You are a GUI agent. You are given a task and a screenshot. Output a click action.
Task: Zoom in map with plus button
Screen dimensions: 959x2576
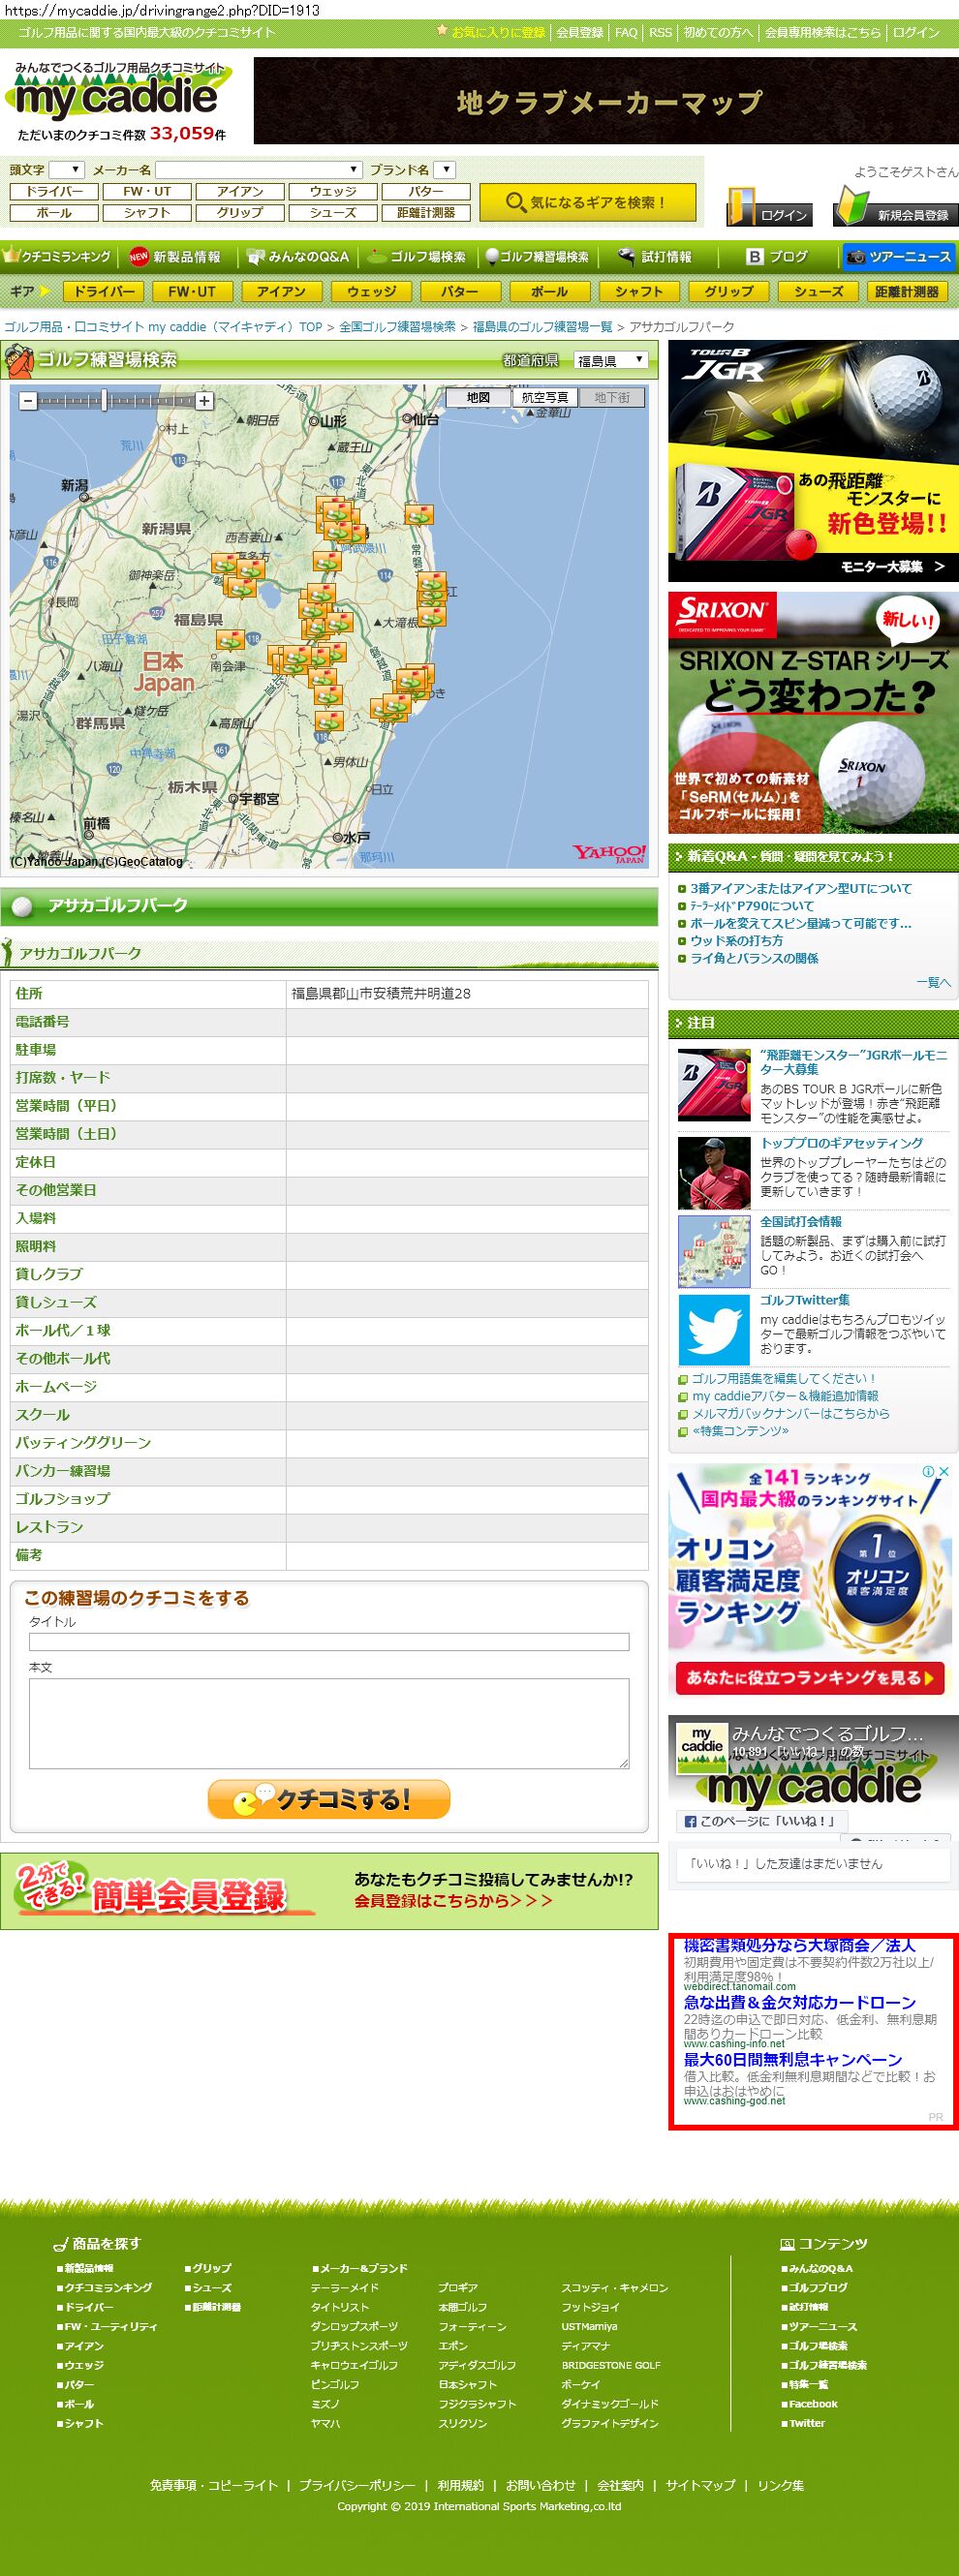point(204,401)
